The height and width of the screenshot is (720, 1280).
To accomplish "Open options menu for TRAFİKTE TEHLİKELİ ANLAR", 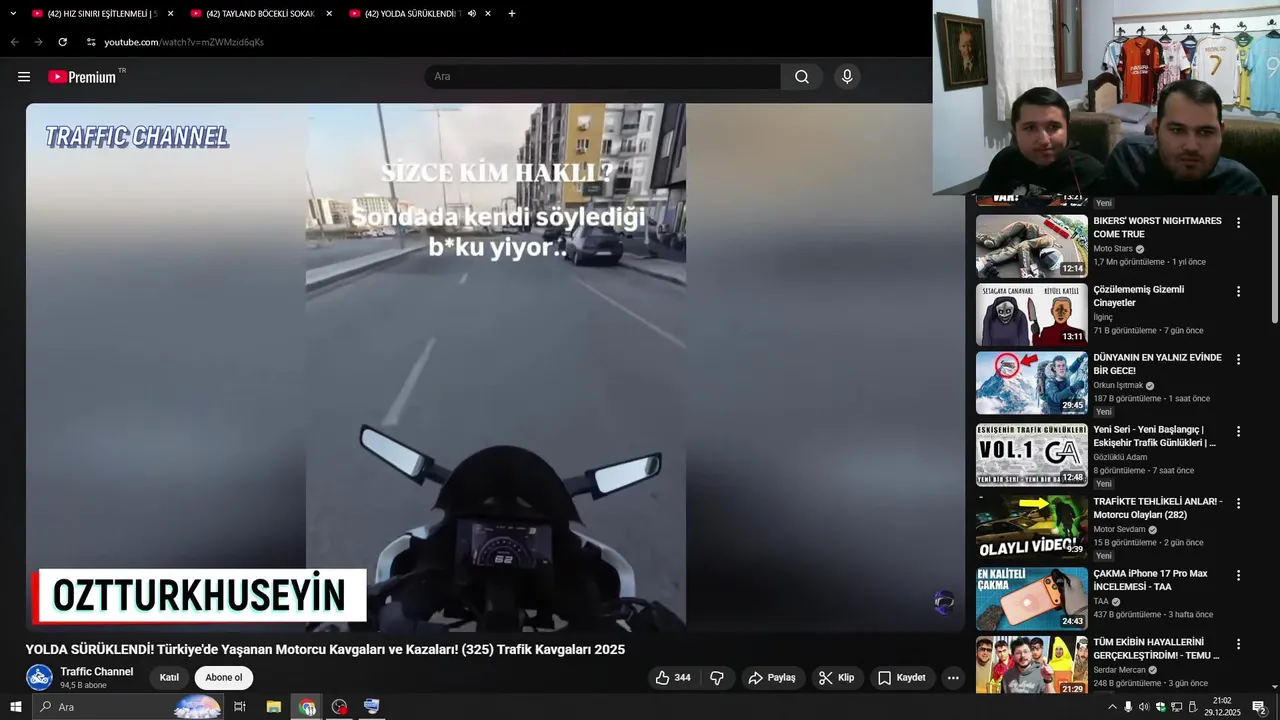I will [1238, 503].
